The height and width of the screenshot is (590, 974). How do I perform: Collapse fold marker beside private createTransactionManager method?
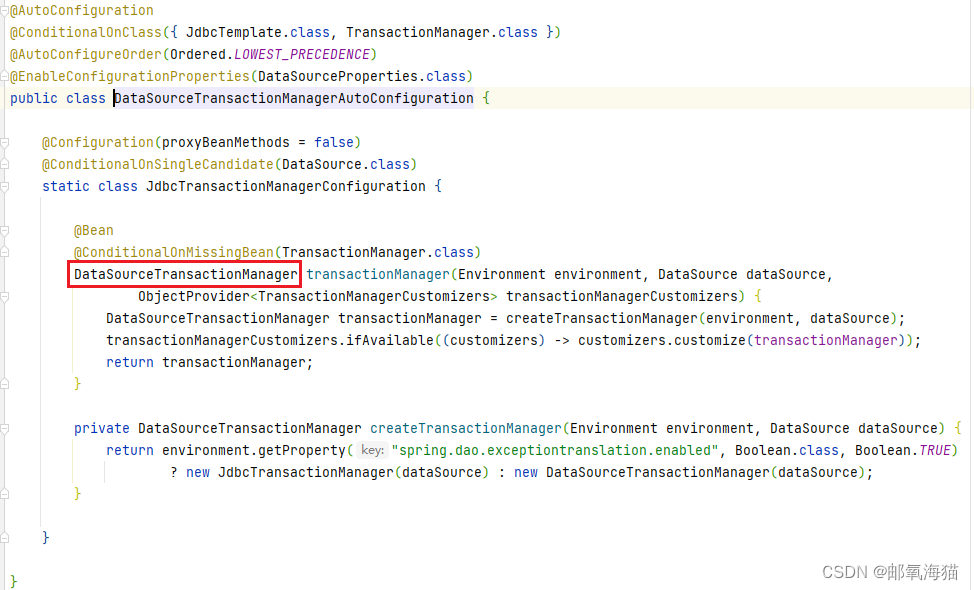[x=4, y=429]
